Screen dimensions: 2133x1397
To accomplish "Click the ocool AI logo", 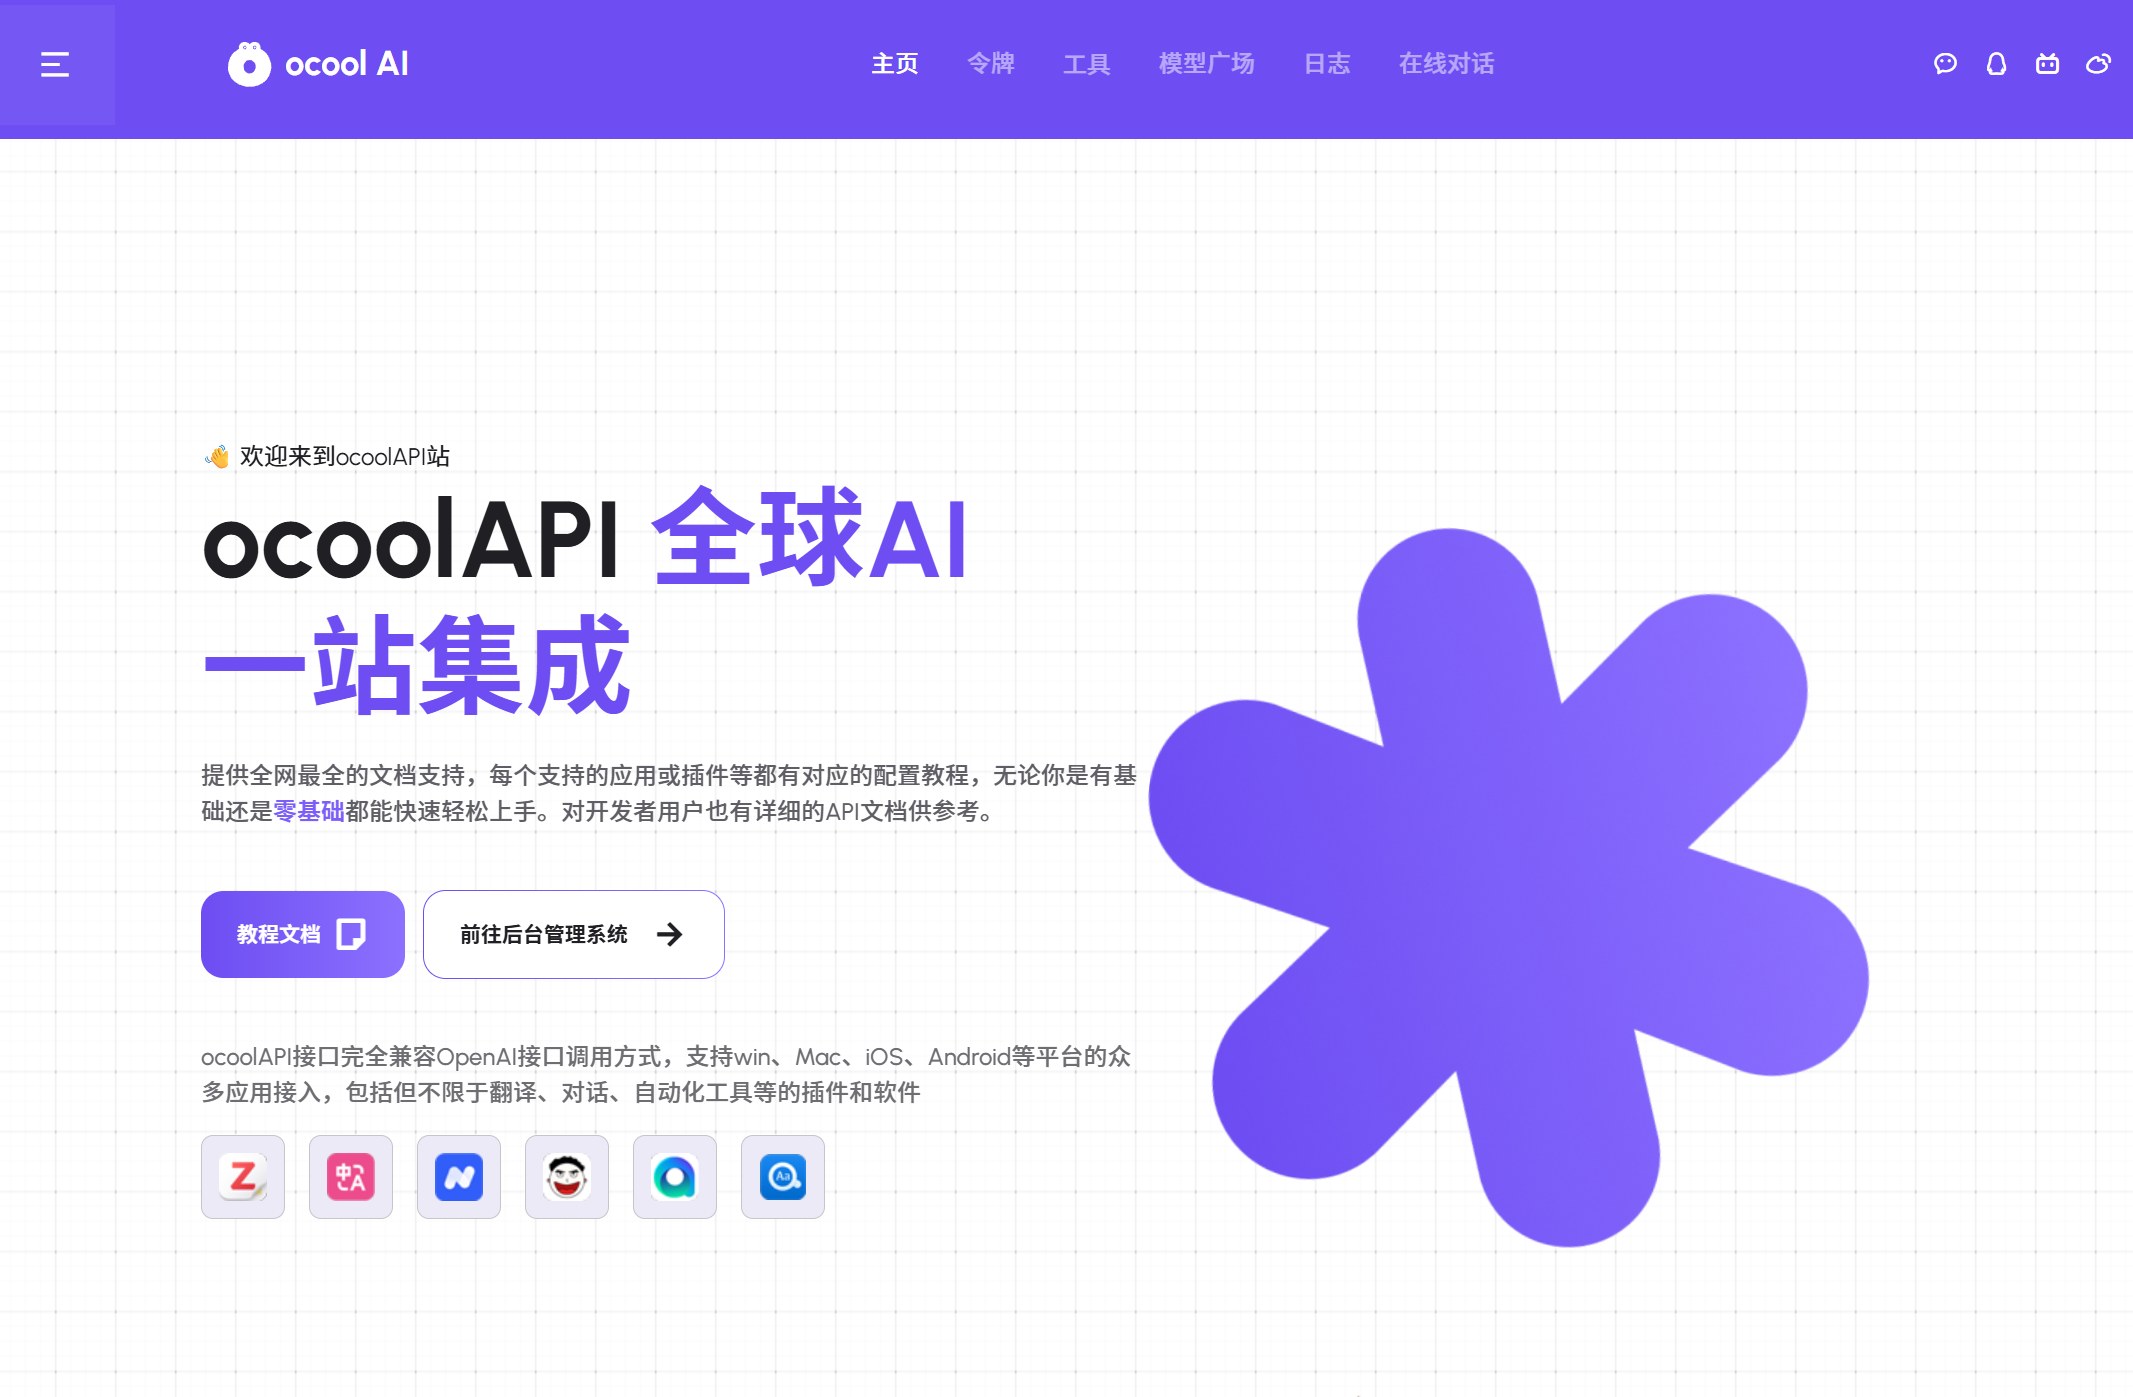I will point(318,64).
